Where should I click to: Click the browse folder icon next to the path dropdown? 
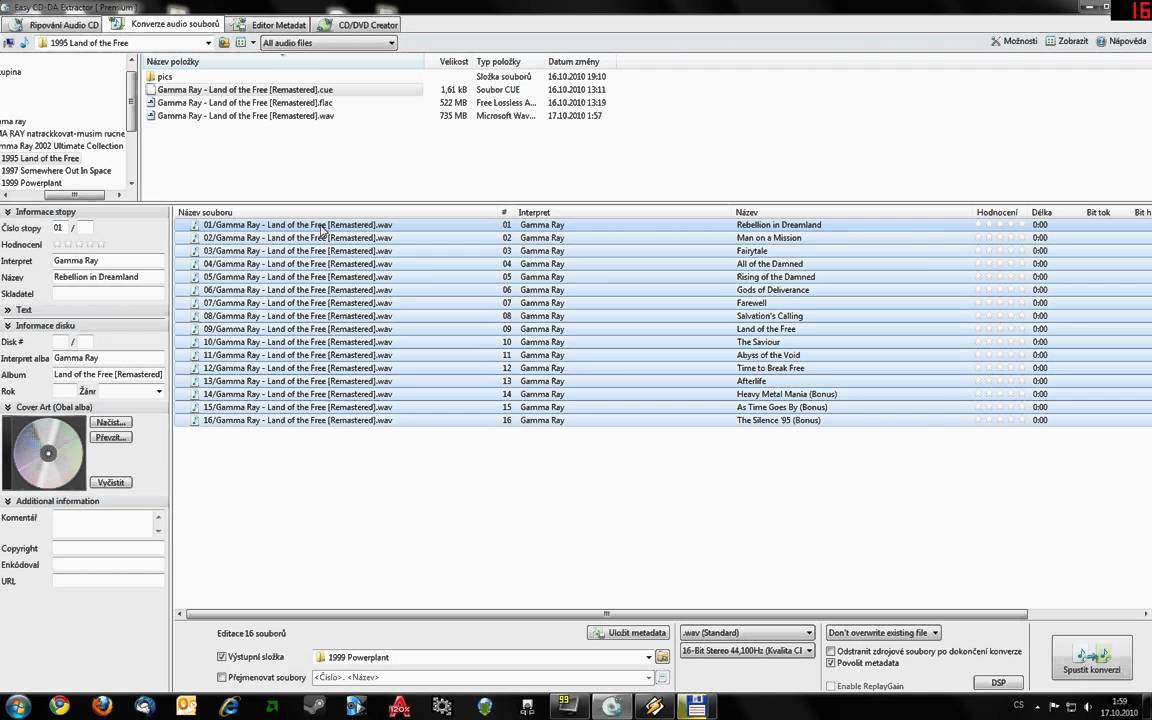pyautogui.click(x=224, y=43)
